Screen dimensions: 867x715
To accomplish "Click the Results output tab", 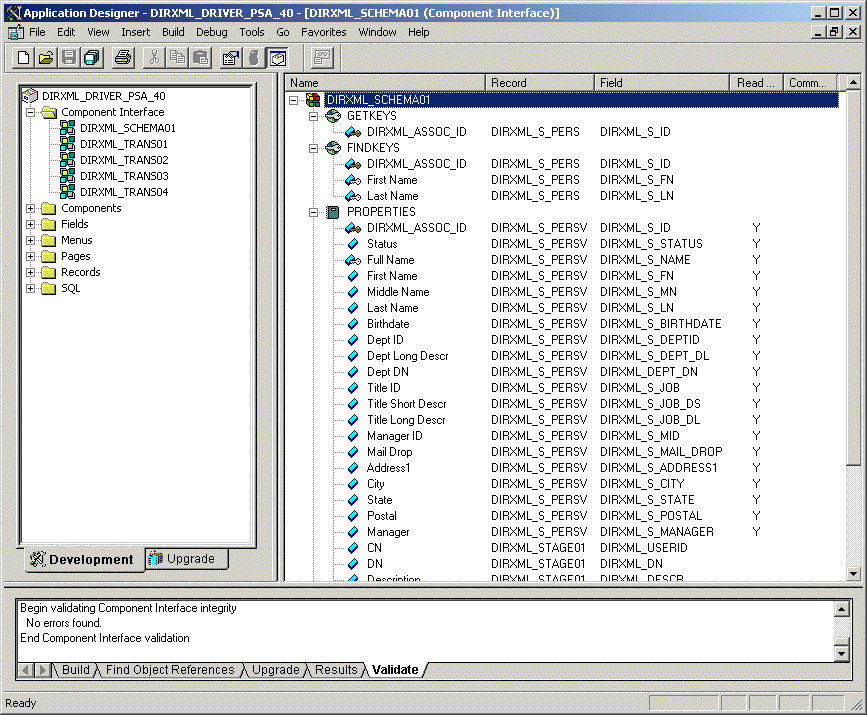I will [336, 670].
